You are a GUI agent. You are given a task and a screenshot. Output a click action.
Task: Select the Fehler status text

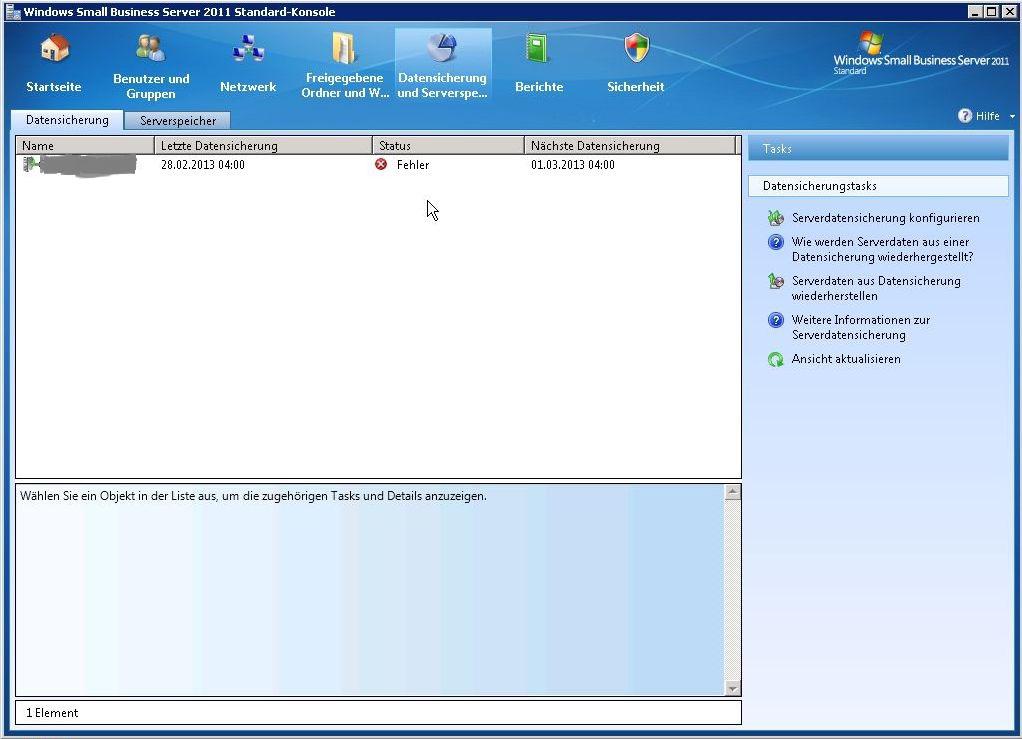(x=413, y=165)
